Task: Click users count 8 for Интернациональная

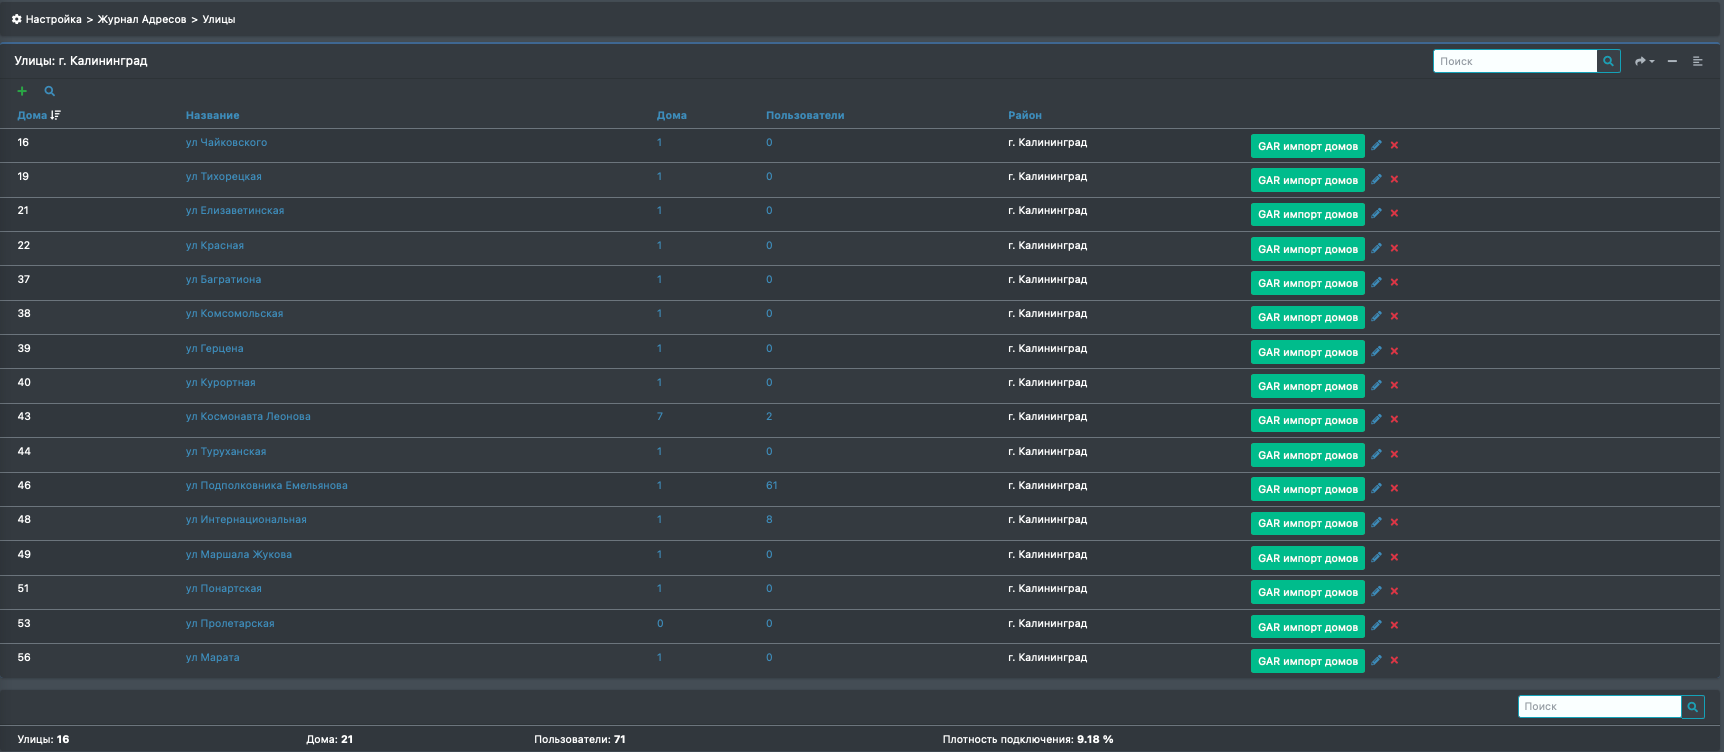Action: point(769,519)
